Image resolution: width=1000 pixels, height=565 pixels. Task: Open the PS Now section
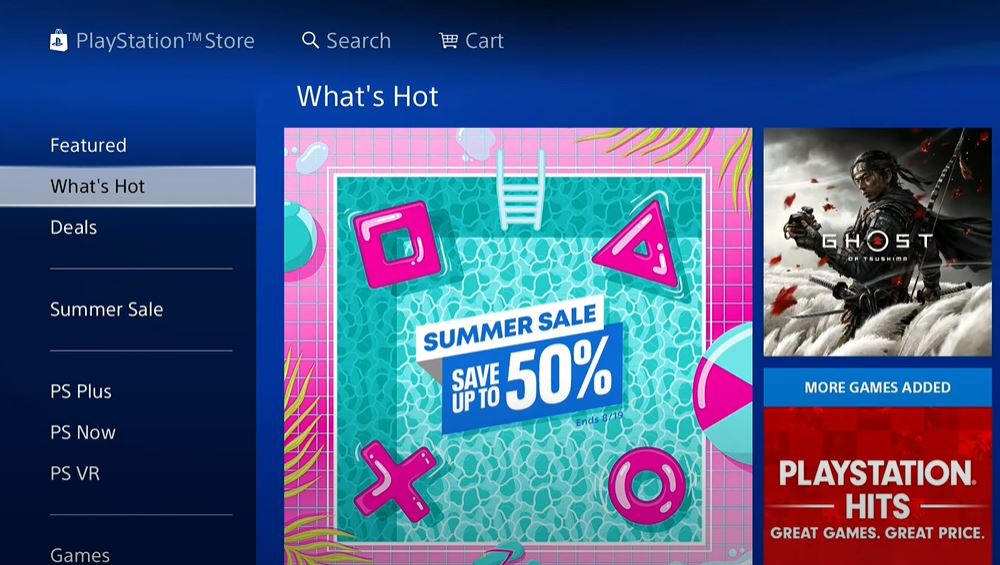click(x=83, y=432)
